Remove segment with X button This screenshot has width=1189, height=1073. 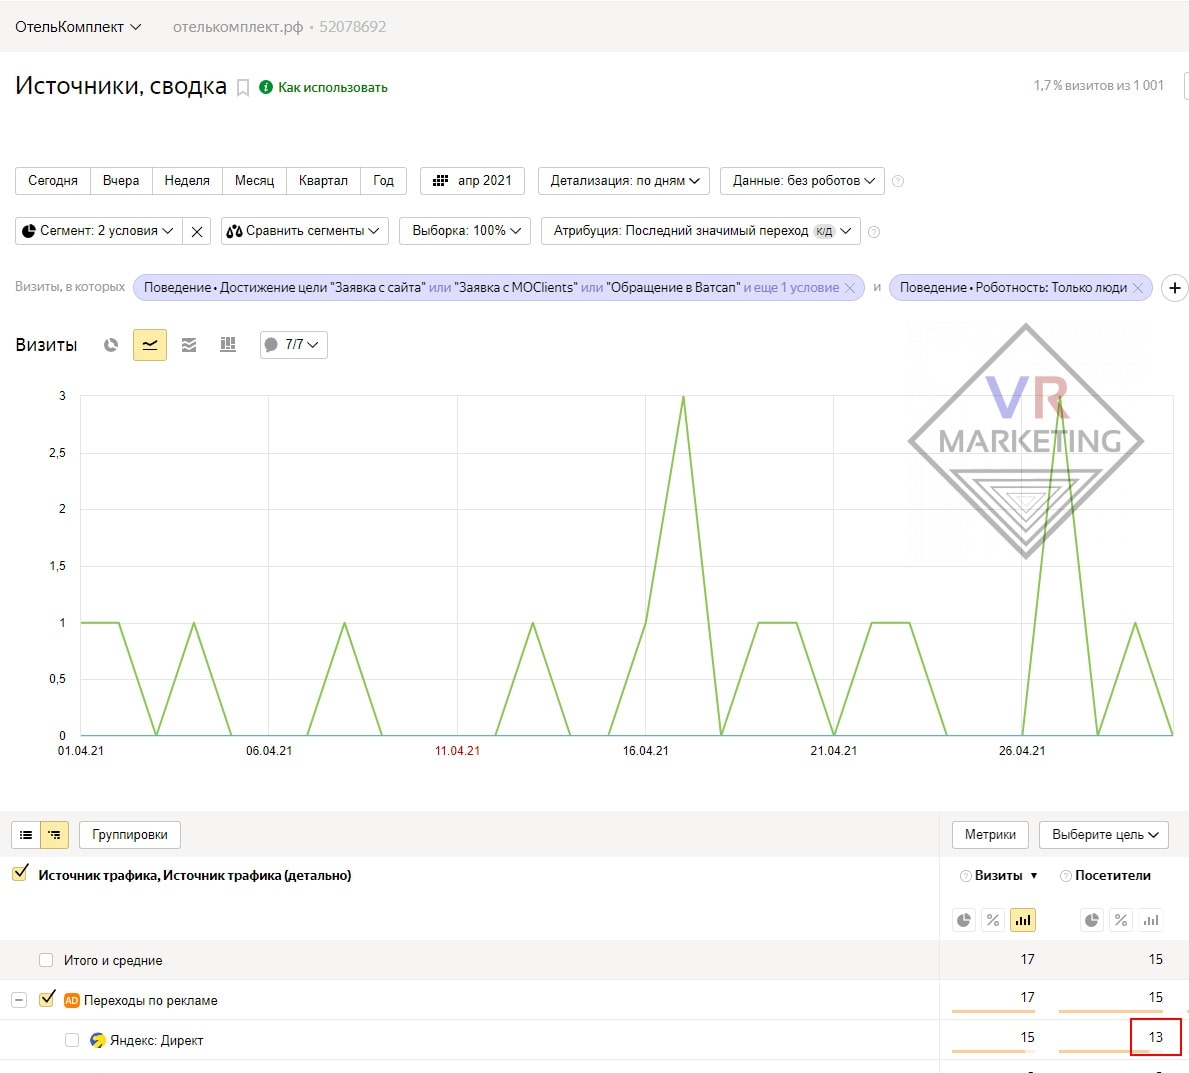click(x=196, y=231)
